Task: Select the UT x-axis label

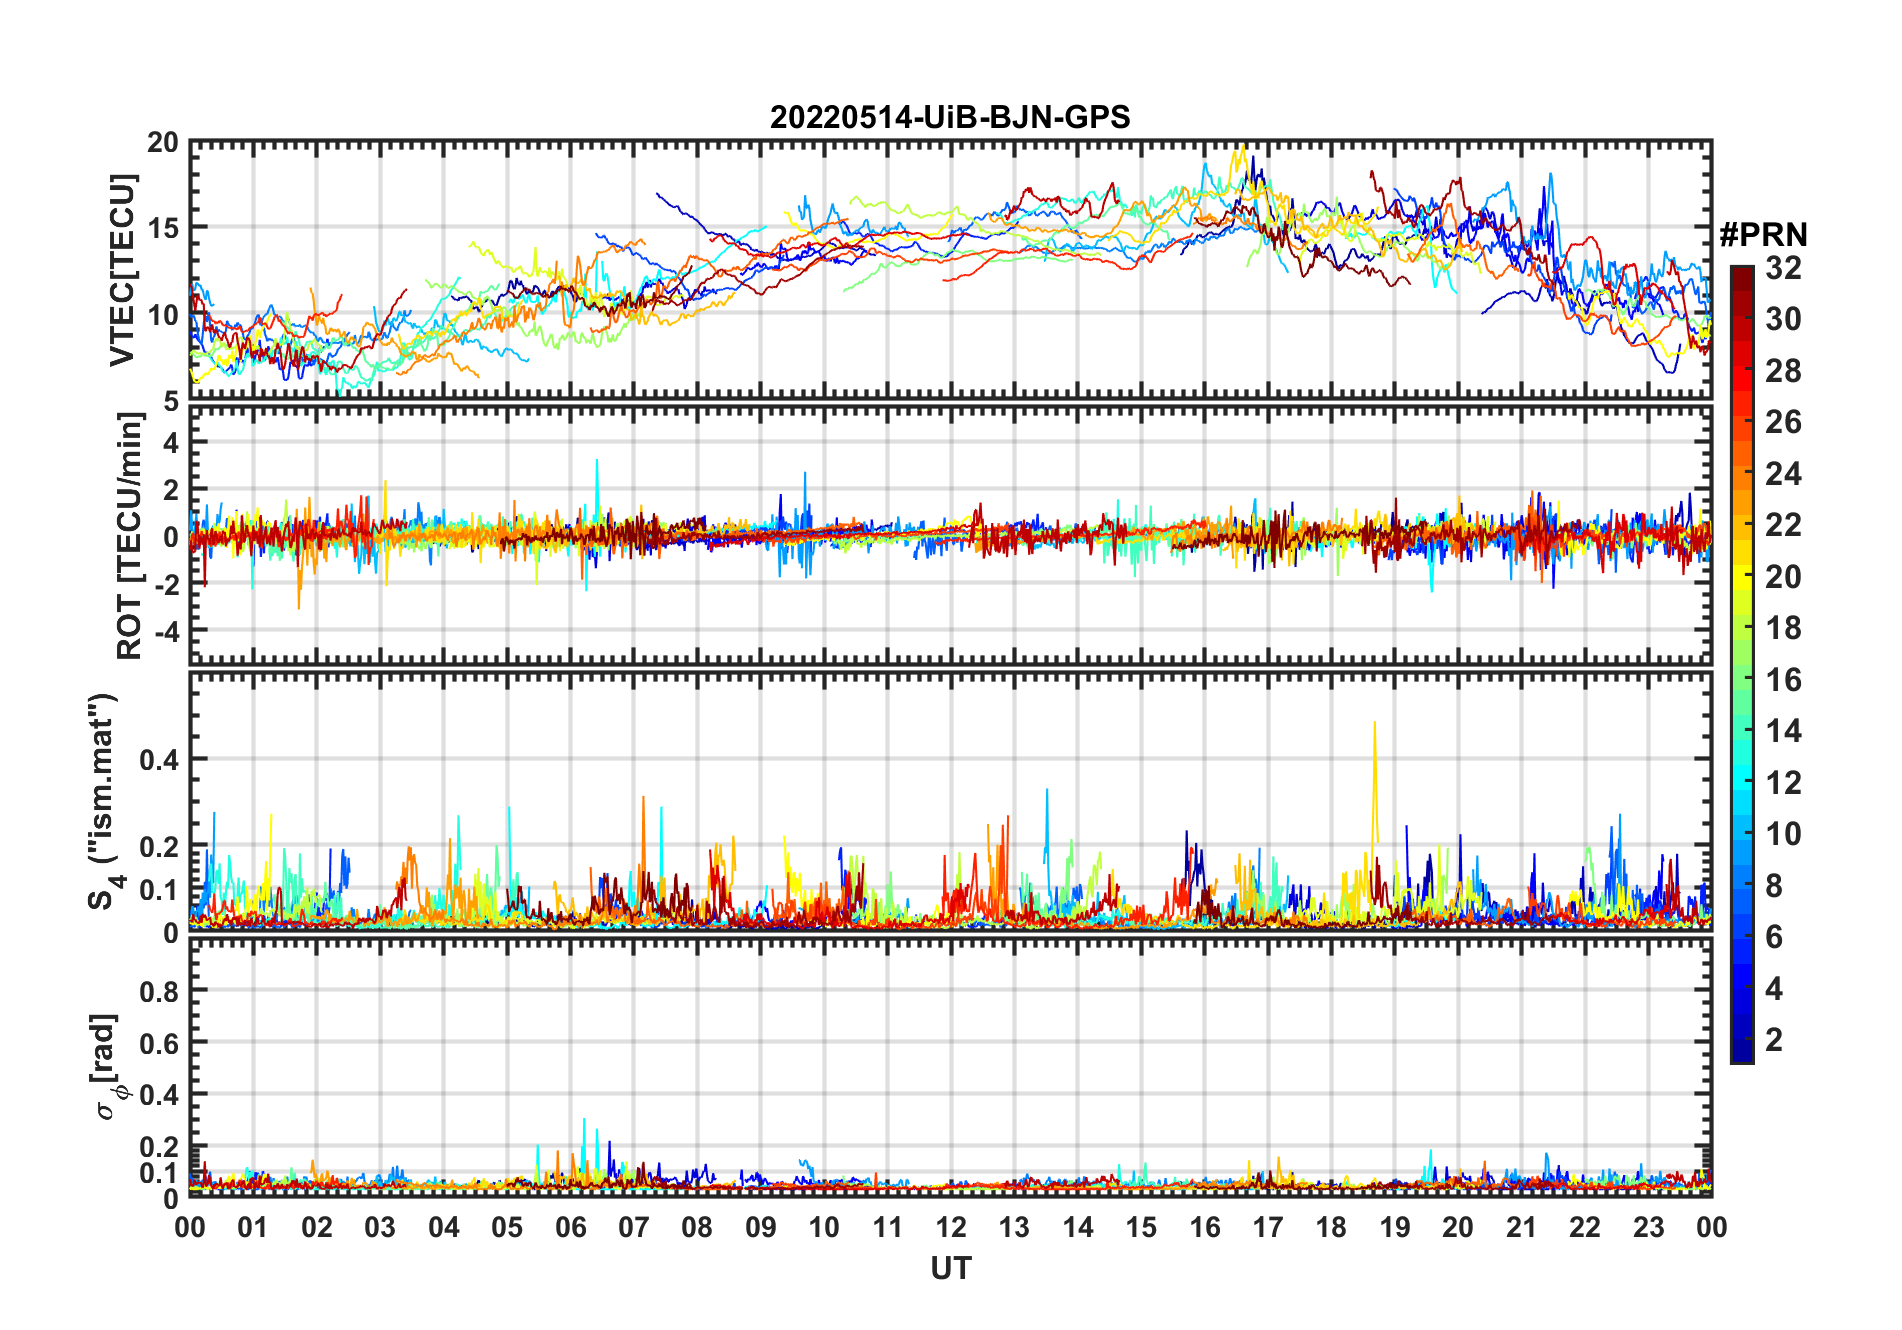Action: (x=950, y=1268)
